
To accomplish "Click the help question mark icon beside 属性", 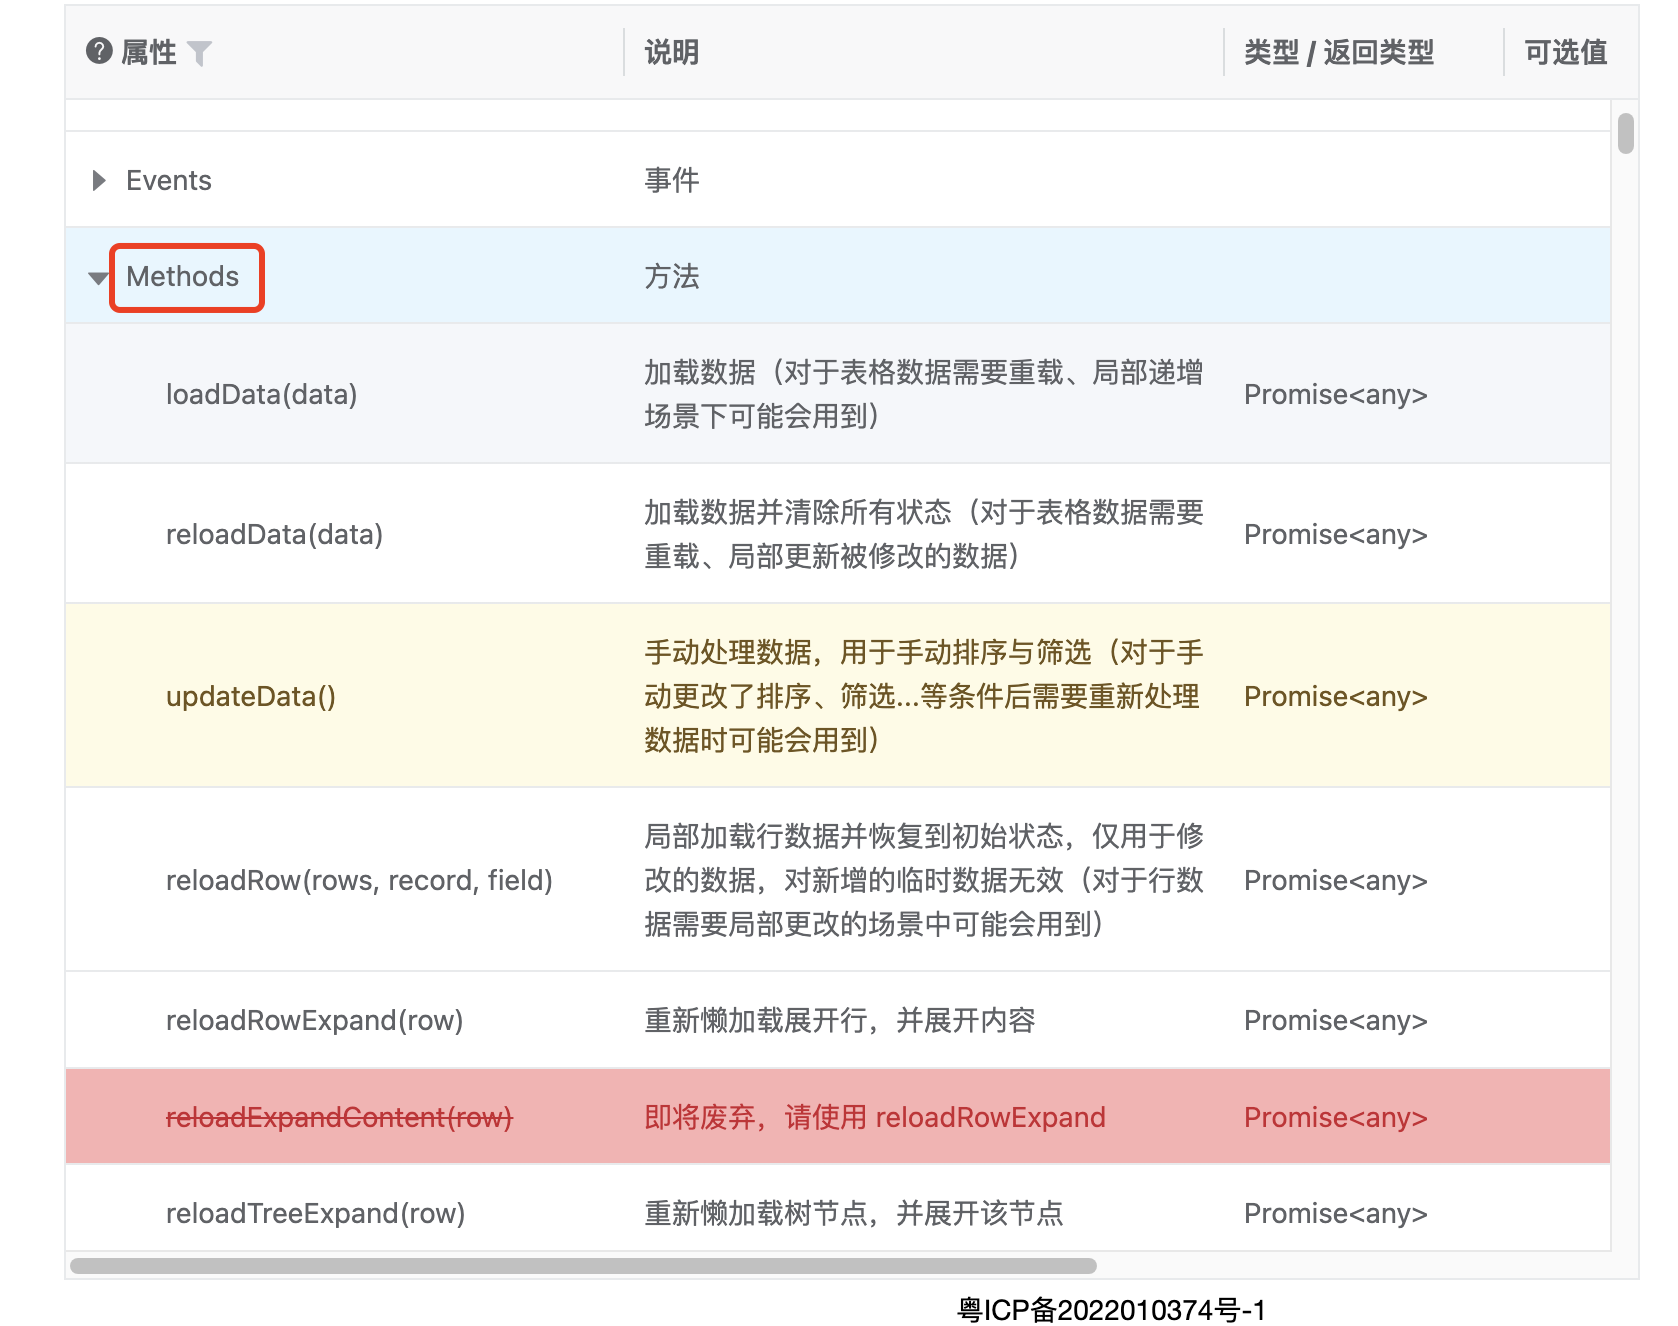I will click(97, 52).
